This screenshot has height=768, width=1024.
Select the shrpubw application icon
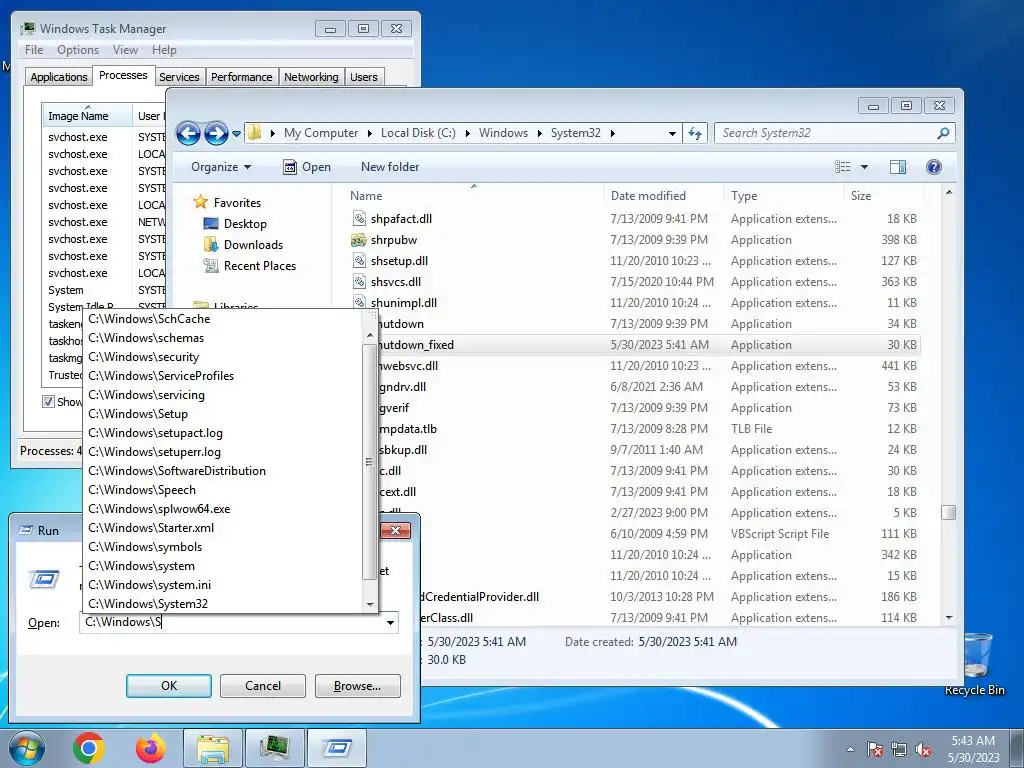pyautogui.click(x=359, y=240)
